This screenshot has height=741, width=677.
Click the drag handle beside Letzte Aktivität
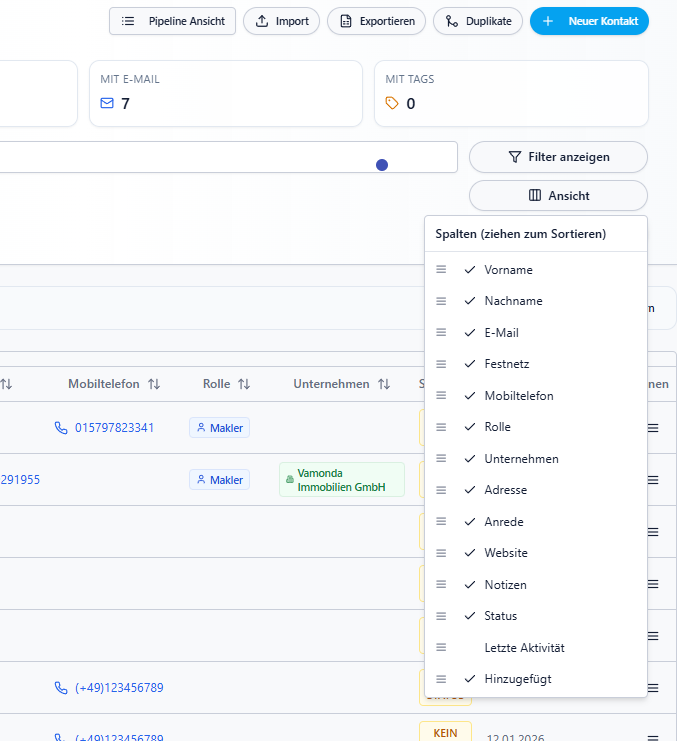(x=441, y=648)
